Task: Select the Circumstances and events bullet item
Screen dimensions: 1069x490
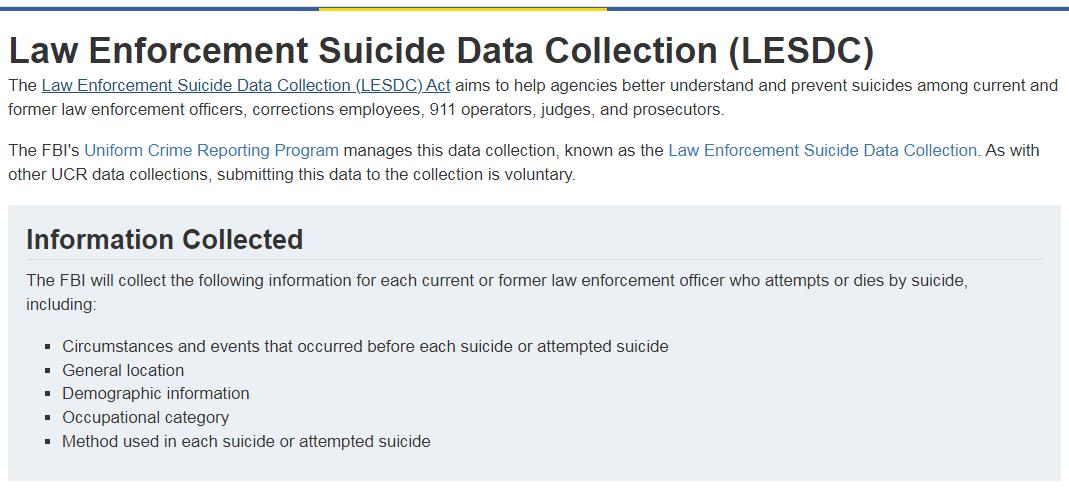Action: click(365, 346)
